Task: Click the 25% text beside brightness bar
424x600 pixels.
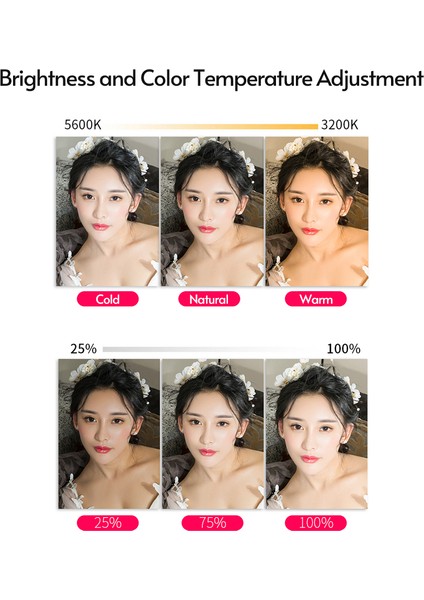Action: tap(83, 349)
